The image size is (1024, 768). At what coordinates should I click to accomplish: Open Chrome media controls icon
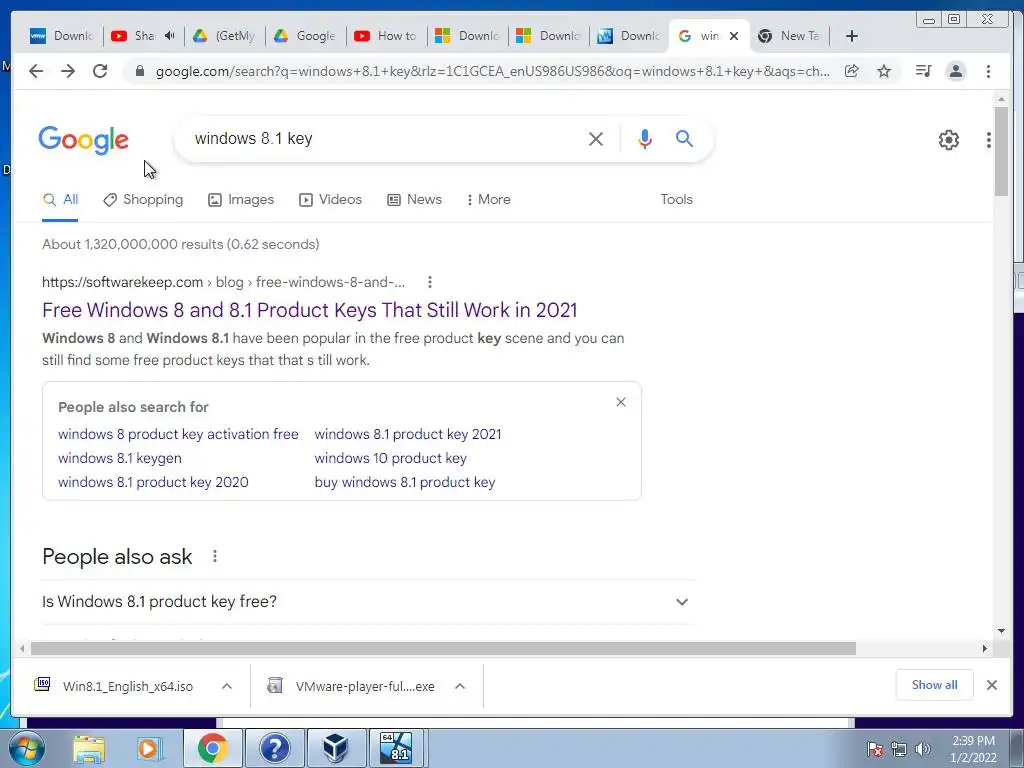tap(923, 71)
